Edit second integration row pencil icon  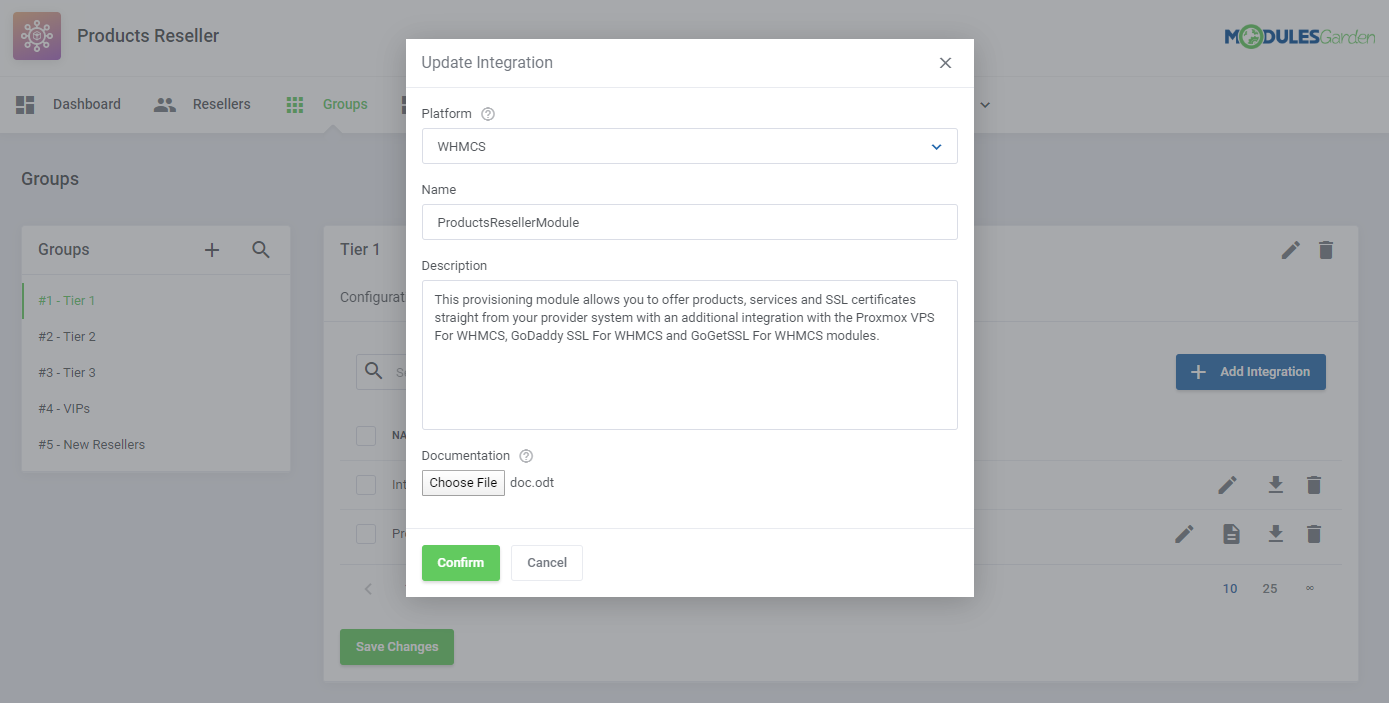coord(1184,534)
